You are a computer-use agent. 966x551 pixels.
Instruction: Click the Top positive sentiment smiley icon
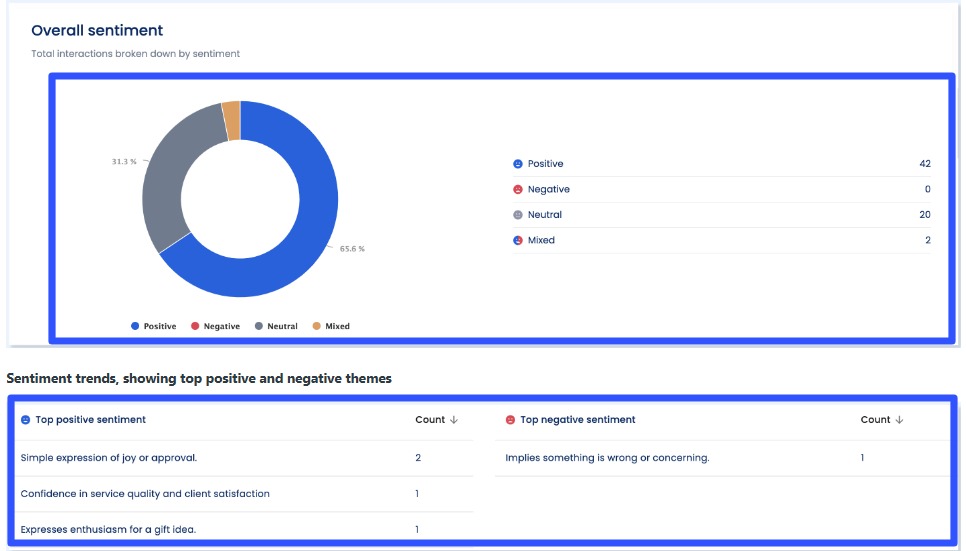[26, 420]
